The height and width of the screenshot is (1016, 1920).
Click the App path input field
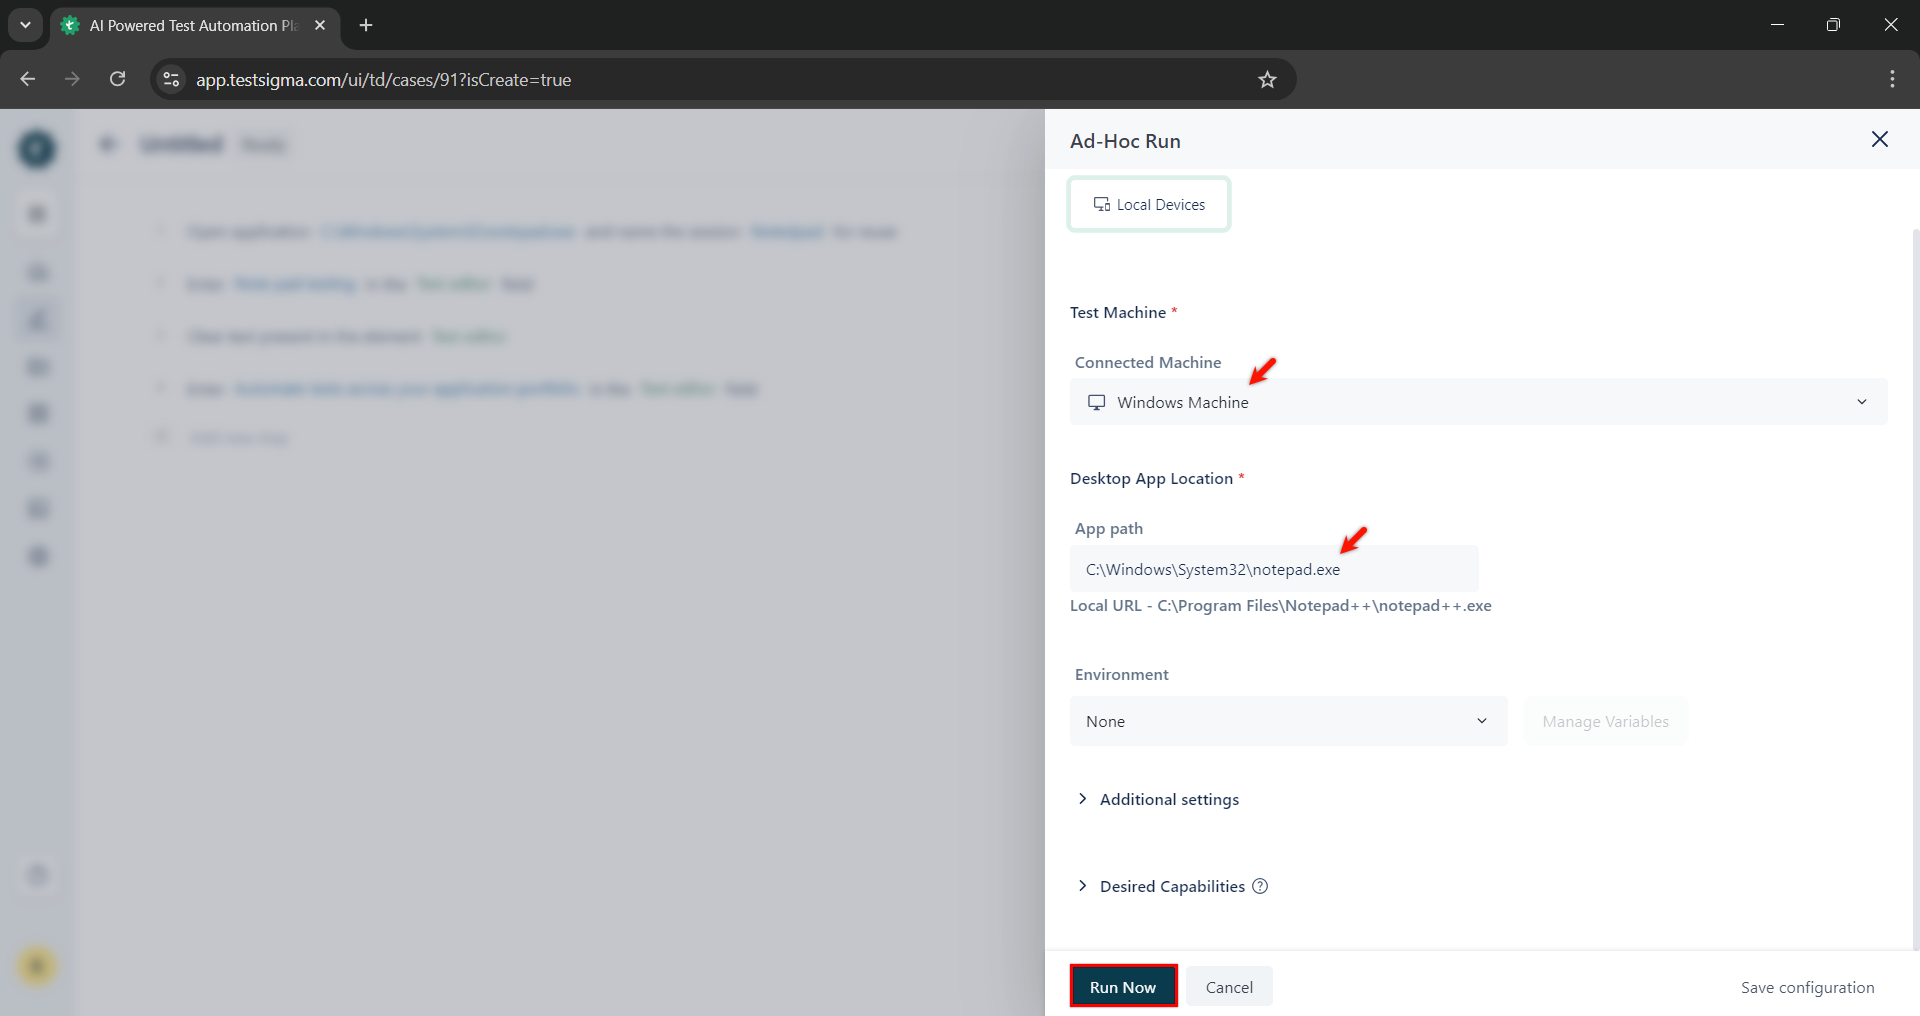(1273, 568)
